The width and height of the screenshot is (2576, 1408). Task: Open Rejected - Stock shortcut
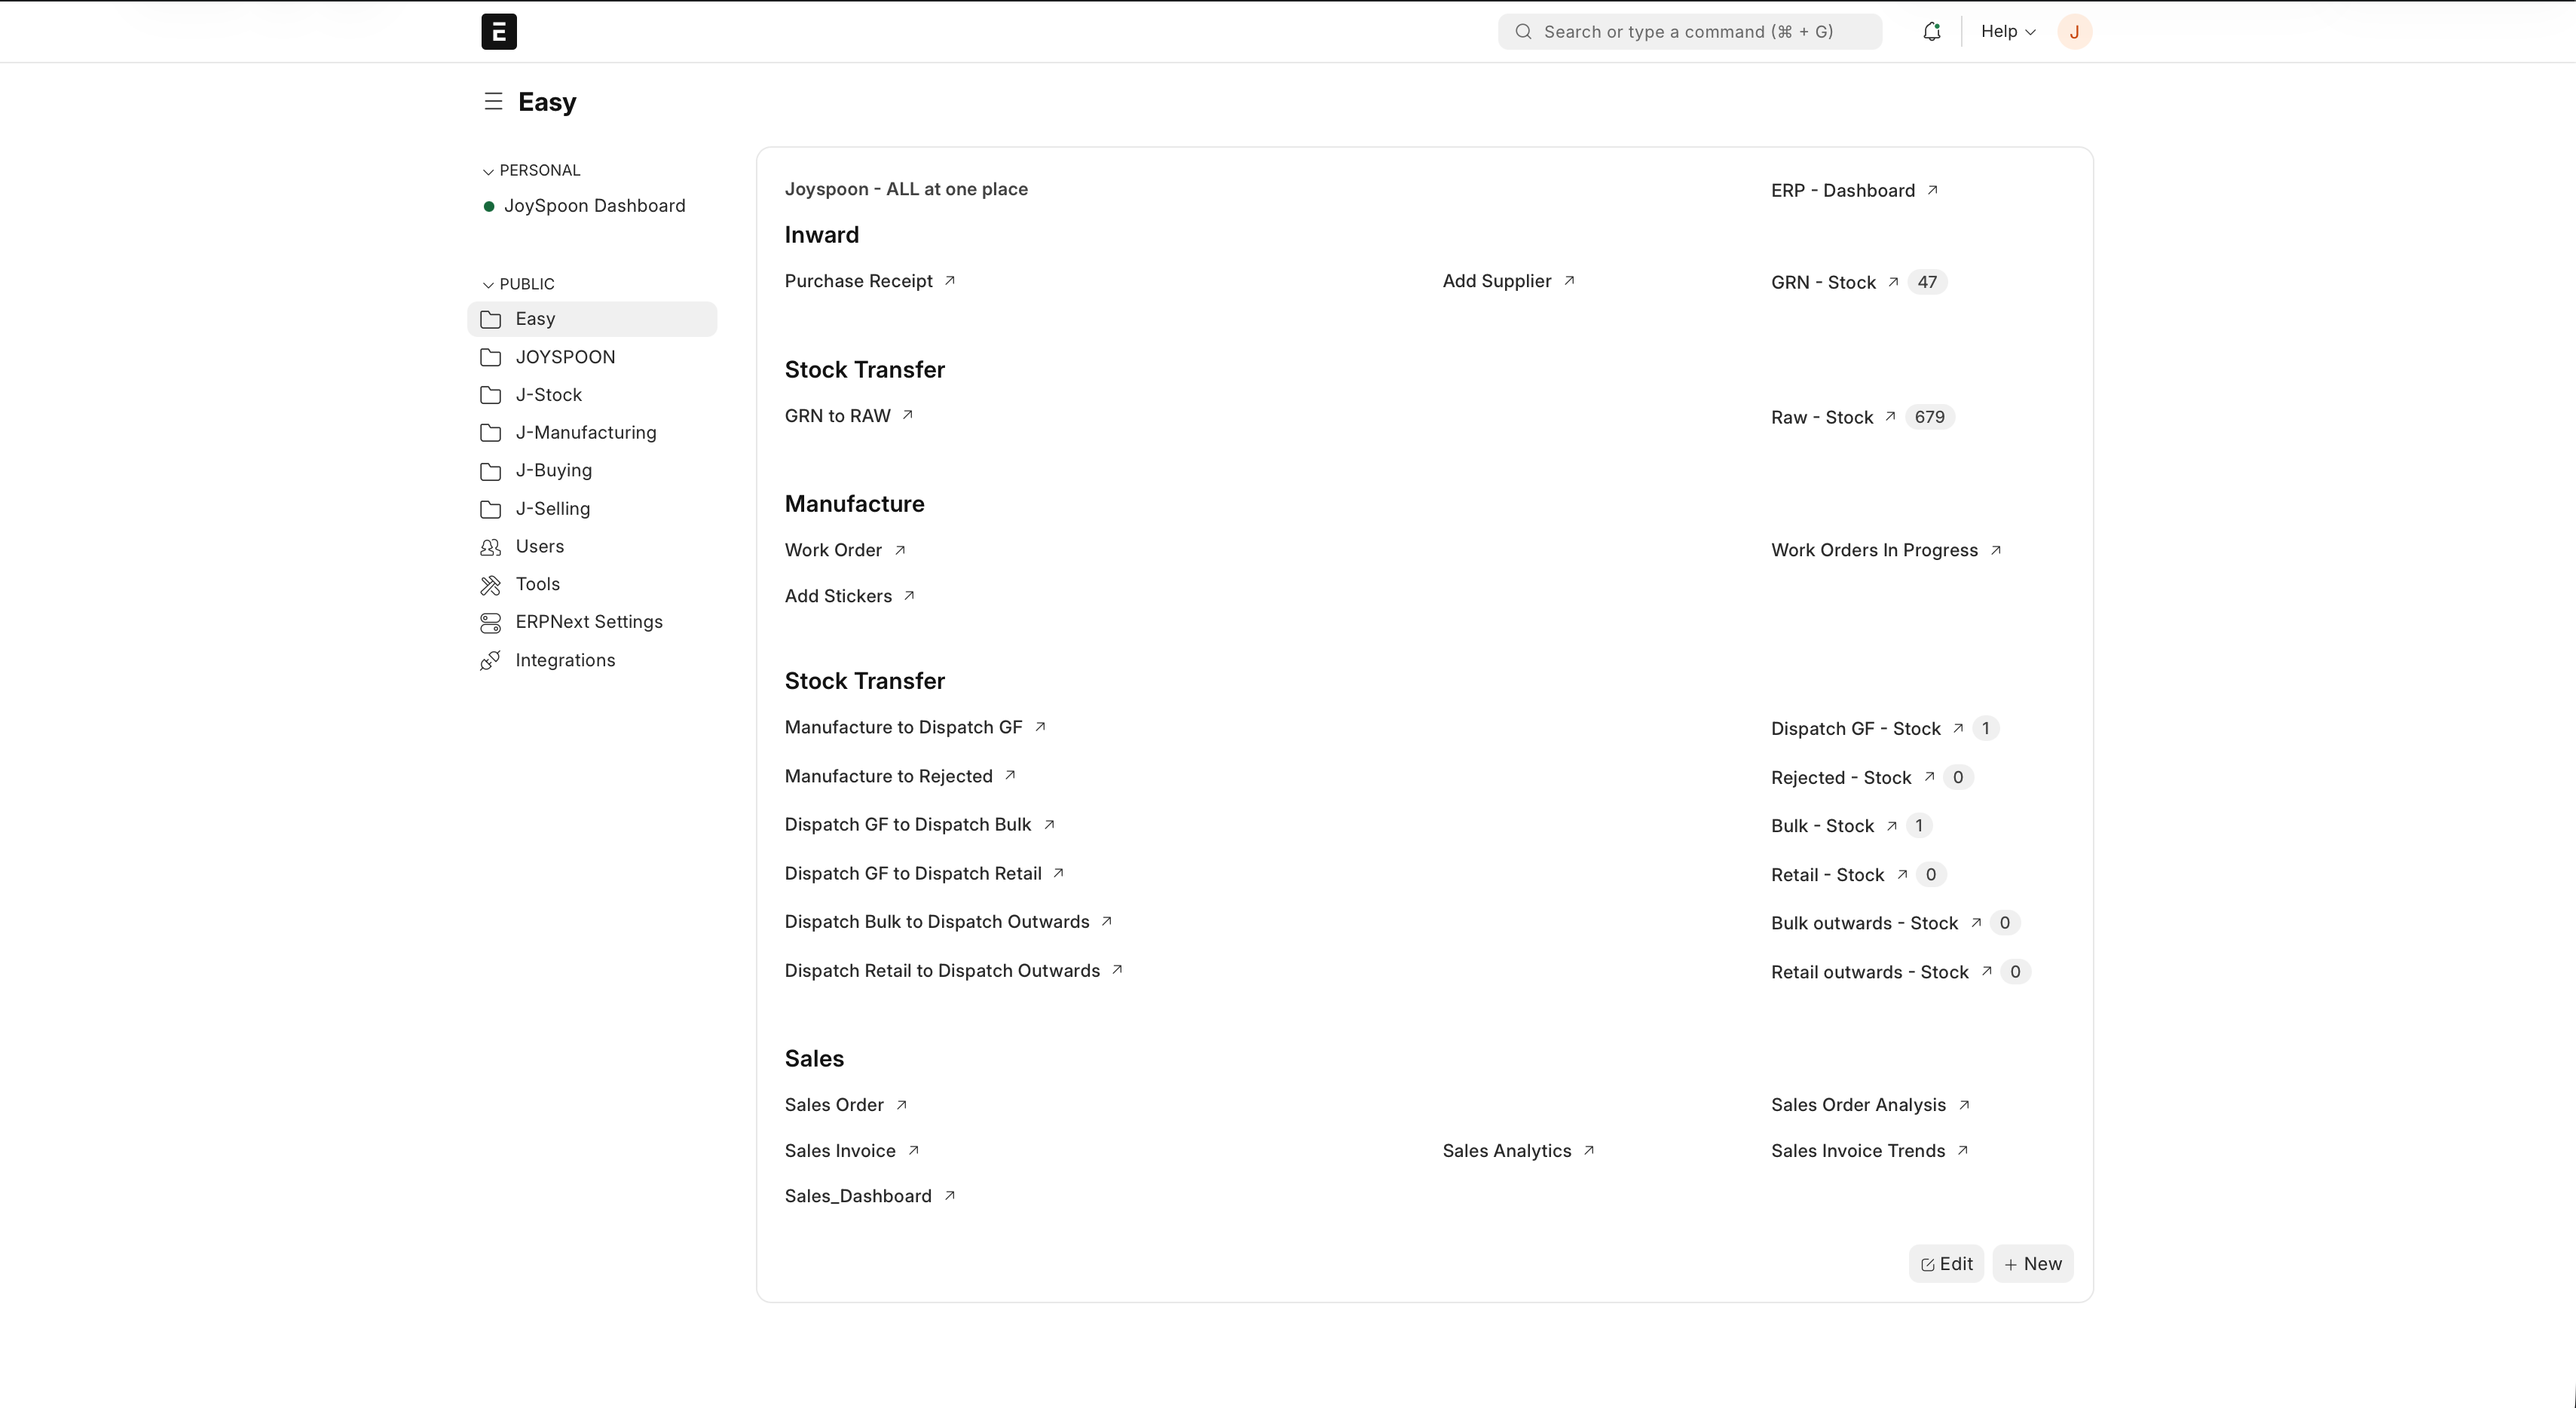tap(1841, 777)
